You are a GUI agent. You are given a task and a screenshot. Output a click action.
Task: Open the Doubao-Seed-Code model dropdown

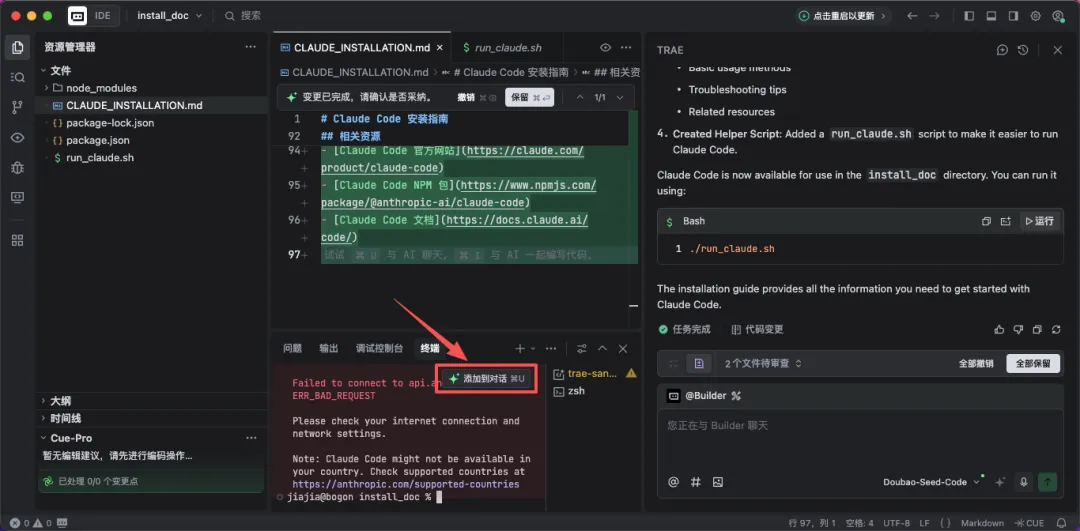click(931, 482)
